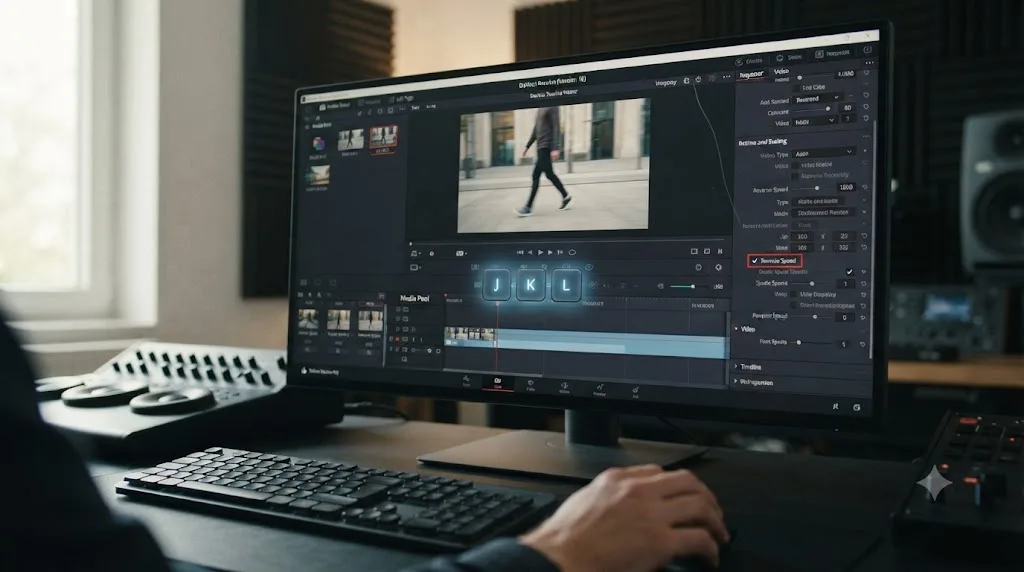This screenshot has width=1024, height=572.
Task: Select the street clip thumbnail below the color wheel
Action: click(317, 175)
